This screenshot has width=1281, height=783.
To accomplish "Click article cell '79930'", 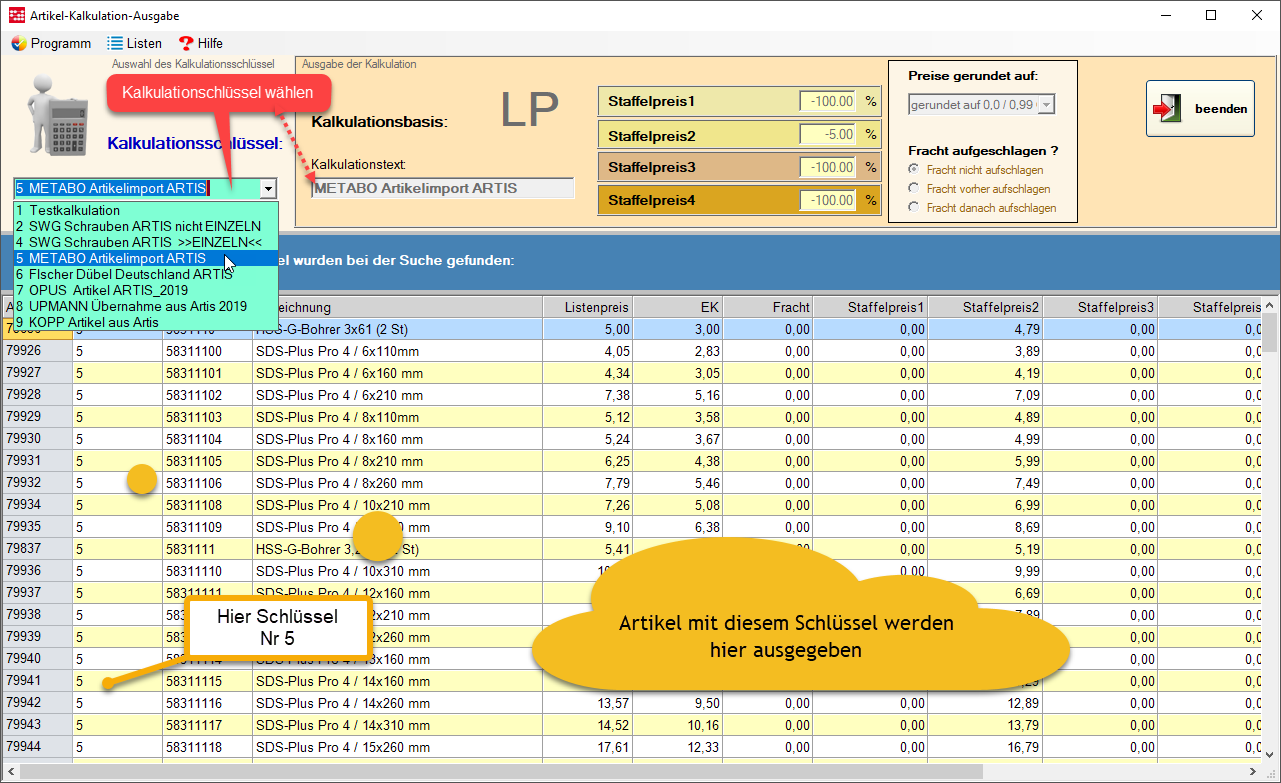I will [x=37, y=439].
